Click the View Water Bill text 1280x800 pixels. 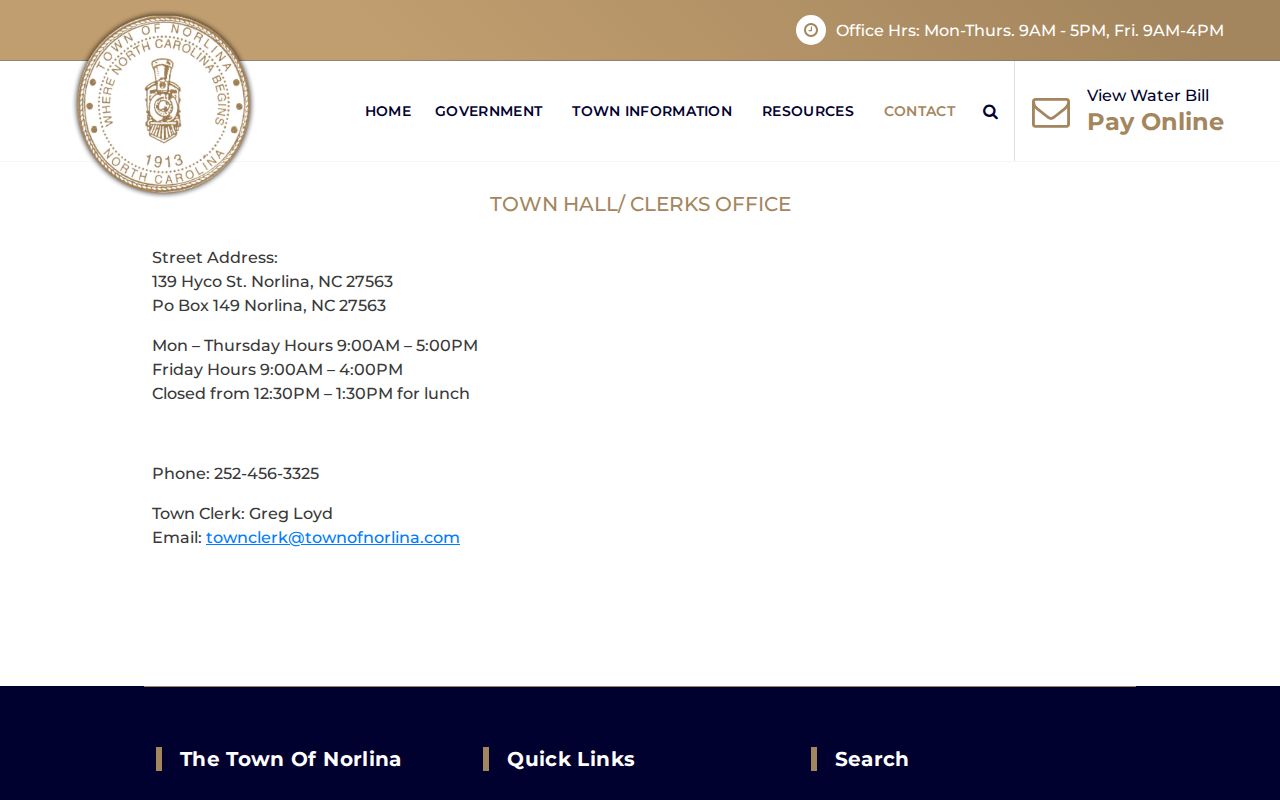(x=1148, y=95)
